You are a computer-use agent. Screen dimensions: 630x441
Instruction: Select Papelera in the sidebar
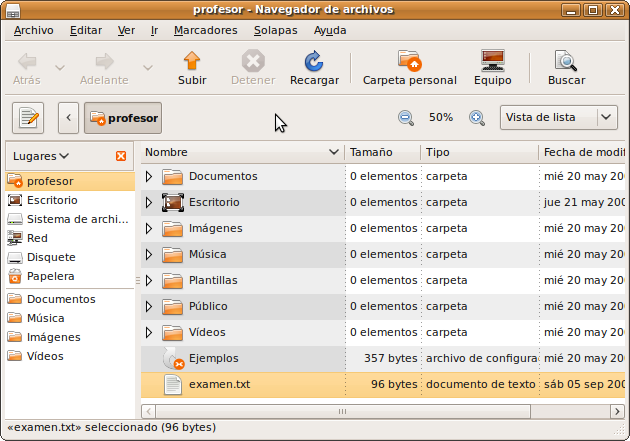[50, 276]
